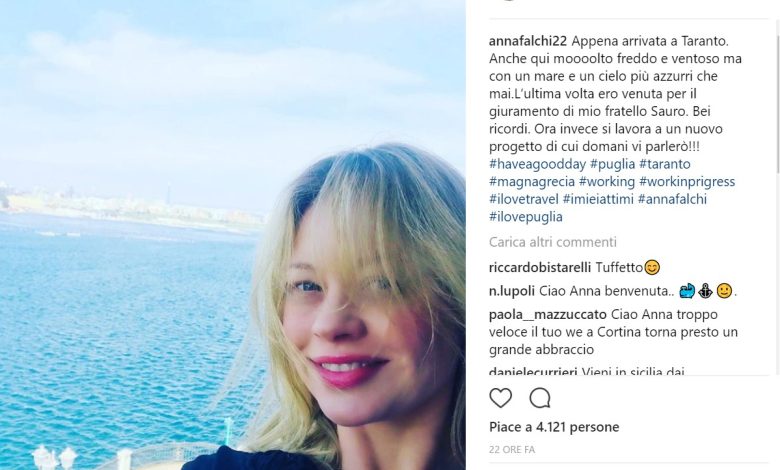Open the #workinprigress hashtag
This screenshot has width=780, height=470.
(687, 182)
